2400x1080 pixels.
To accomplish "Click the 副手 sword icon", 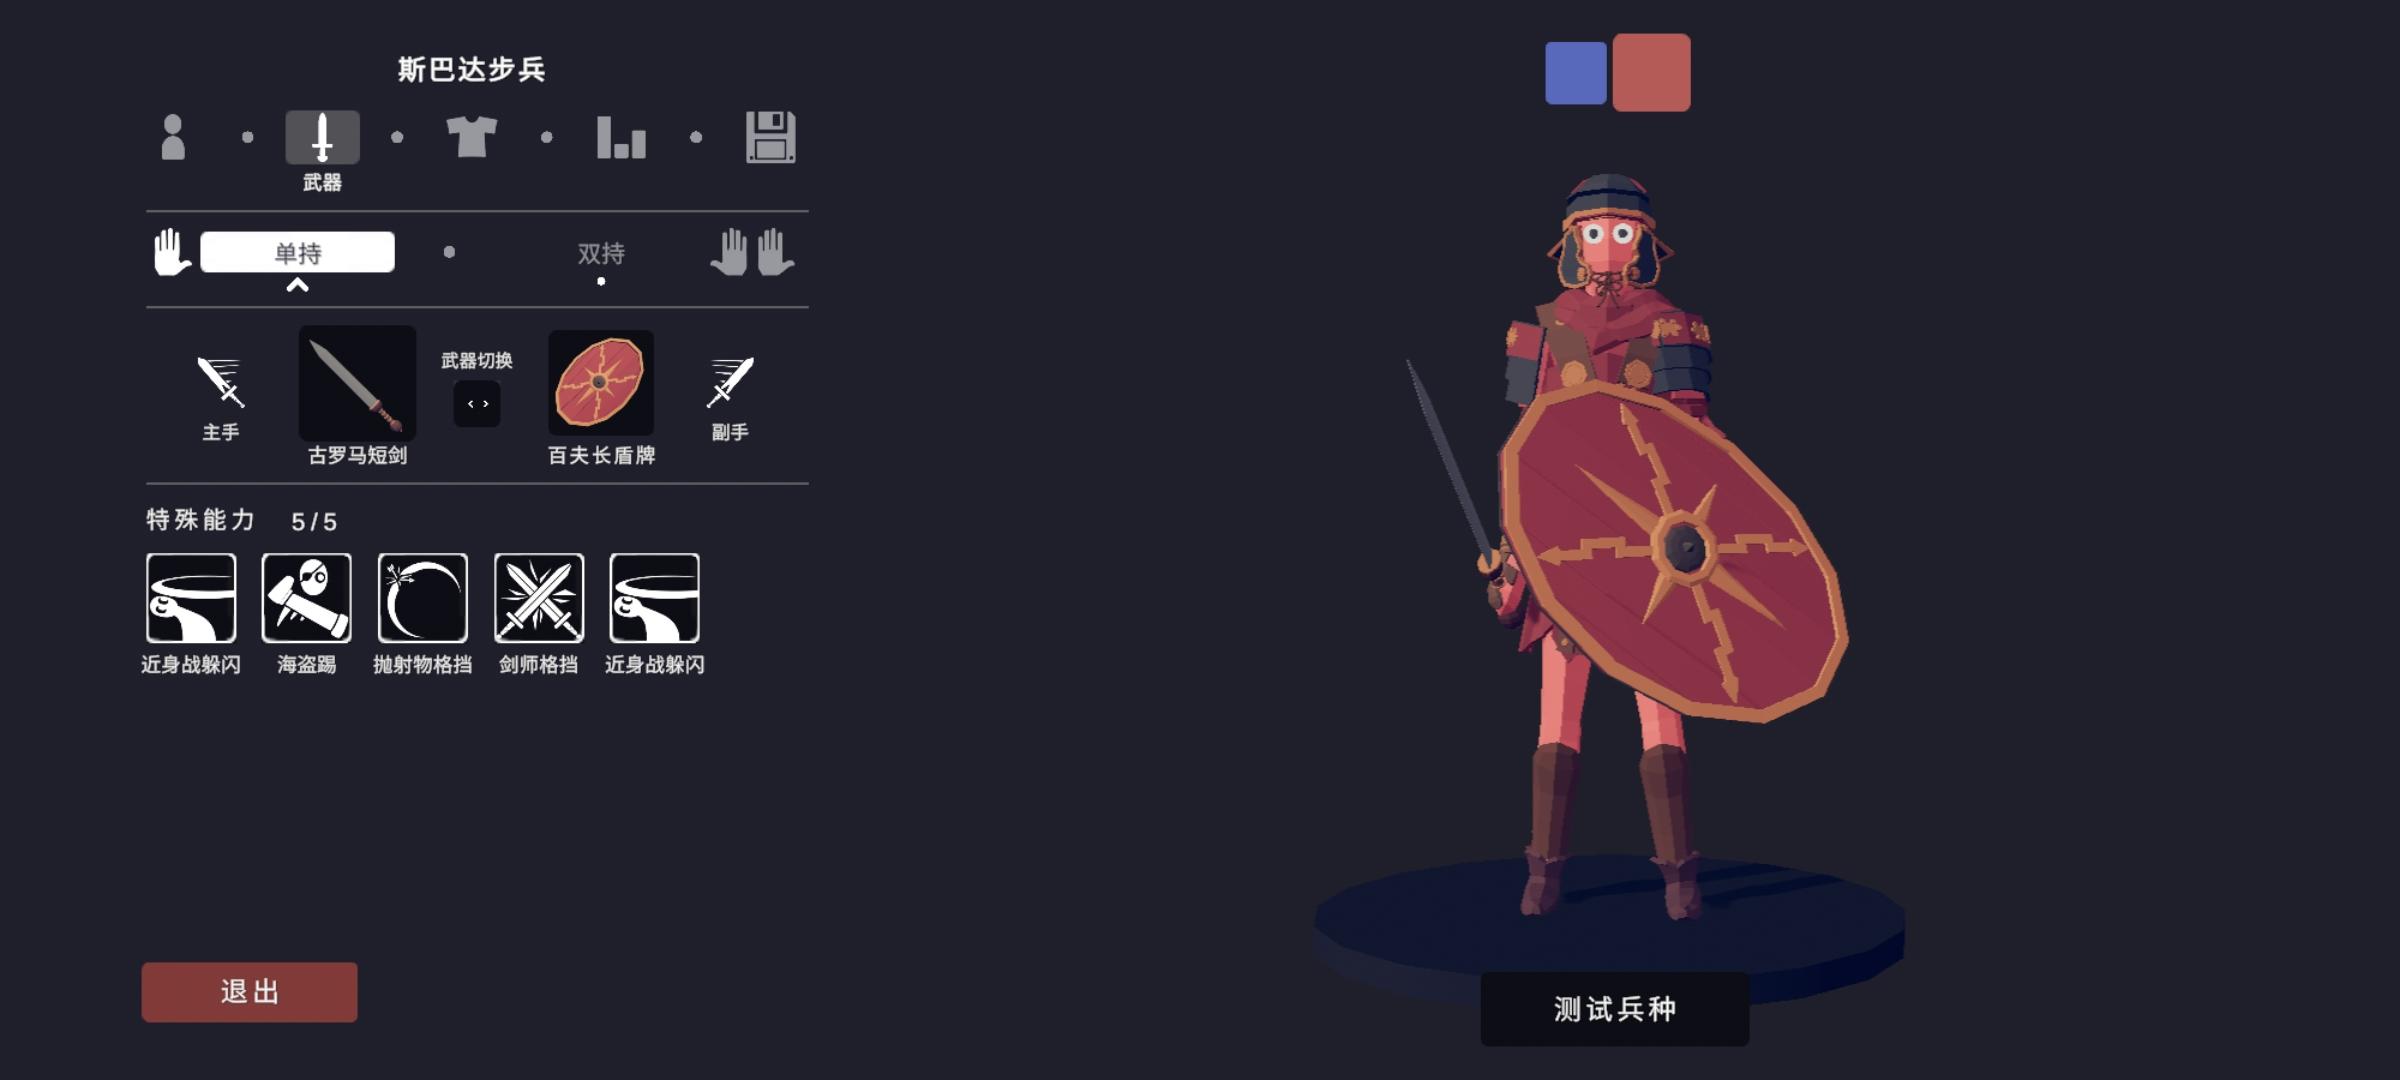I will (x=730, y=382).
